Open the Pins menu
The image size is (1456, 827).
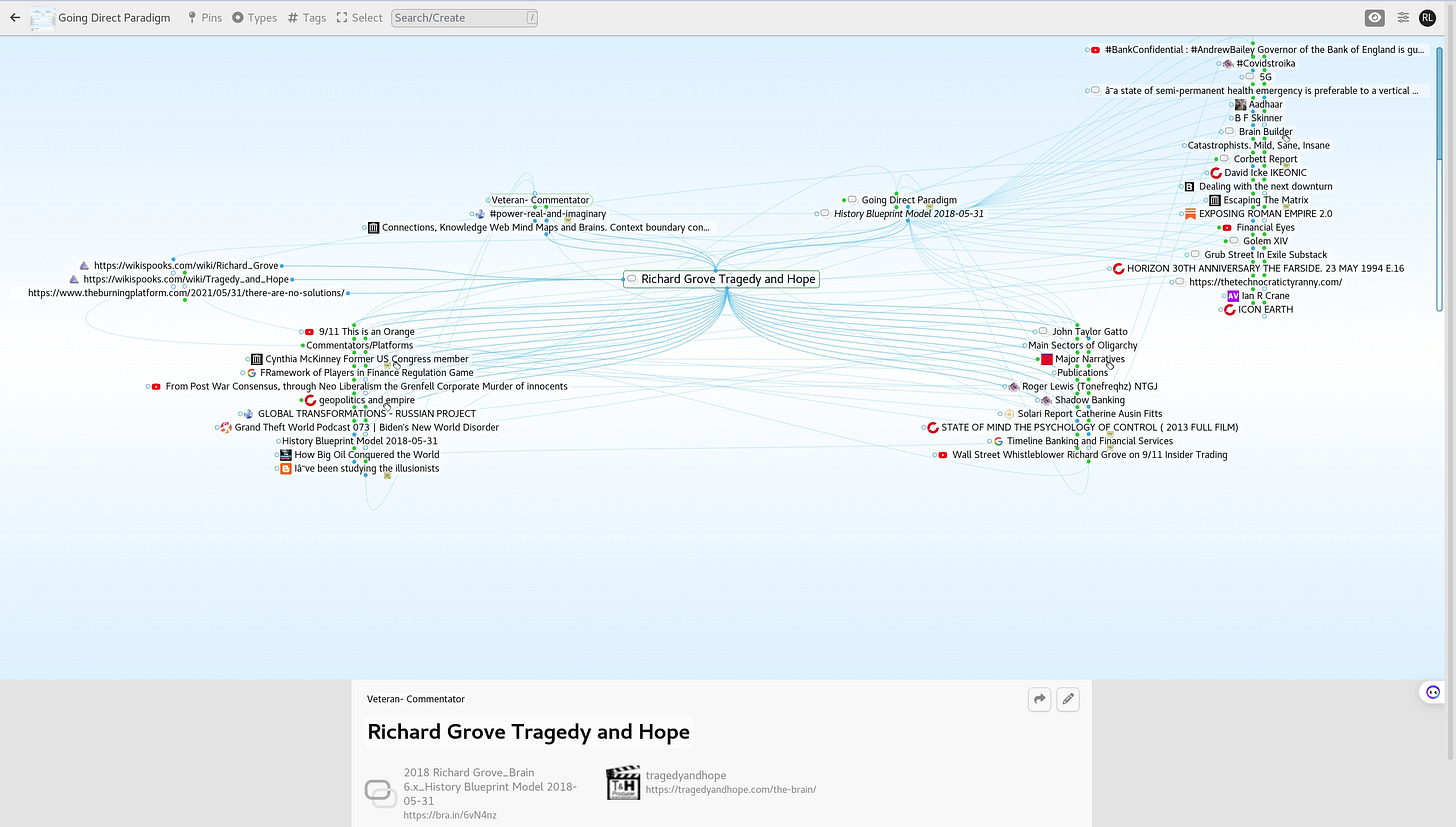pyautogui.click(x=205, y=17)
